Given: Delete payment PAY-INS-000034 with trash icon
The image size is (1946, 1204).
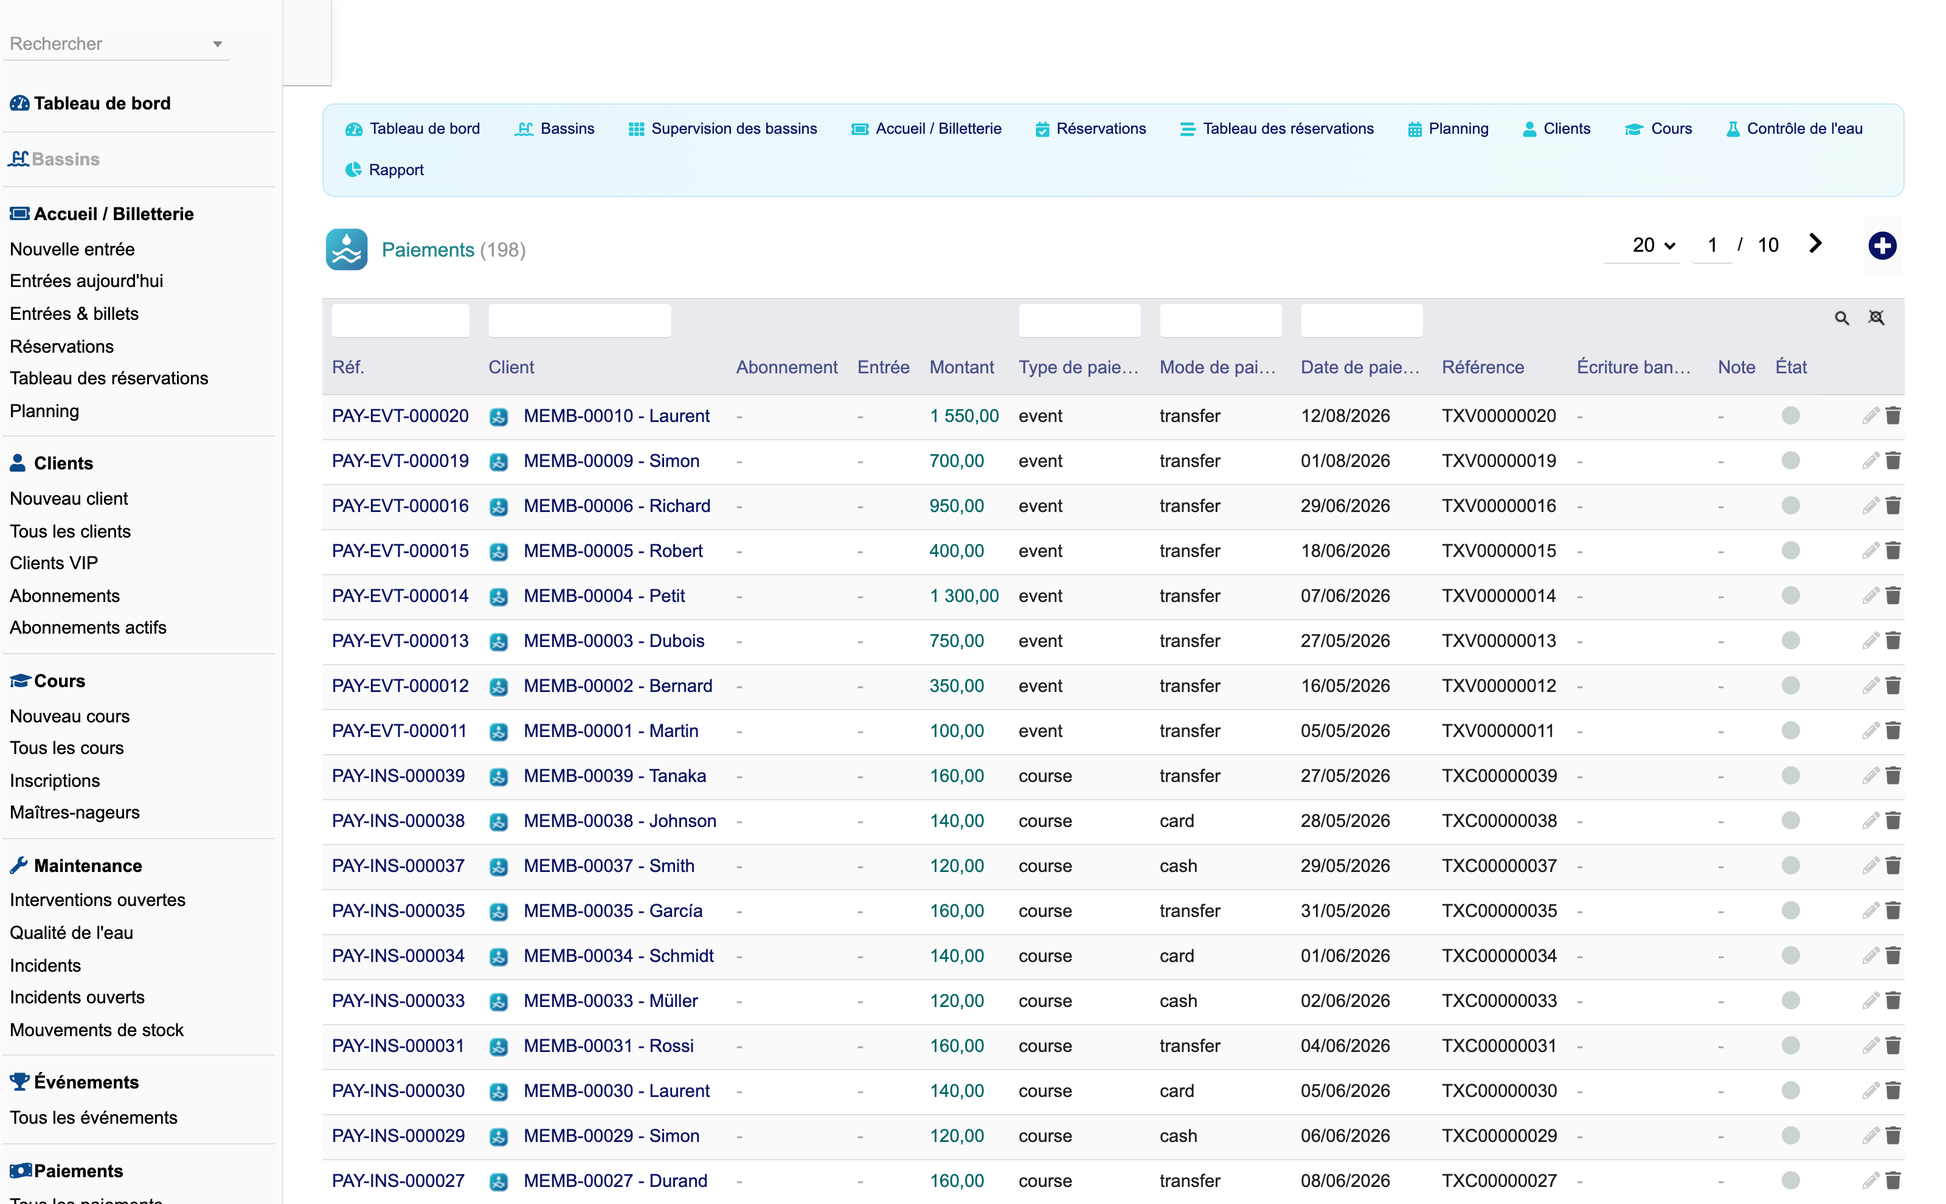Looking at the screenshot, I should tap(1893, 956).
